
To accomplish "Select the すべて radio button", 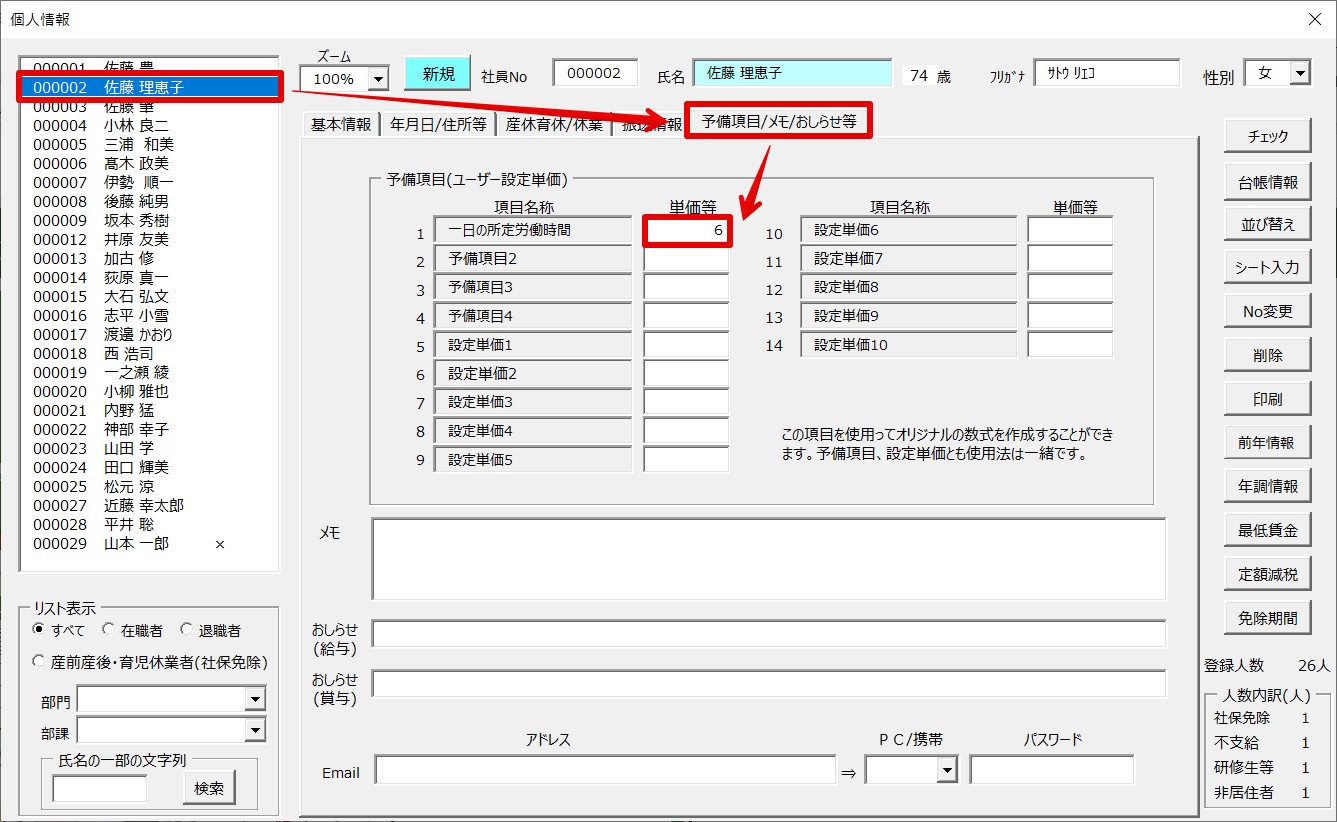I will click(x=39, y=630).
